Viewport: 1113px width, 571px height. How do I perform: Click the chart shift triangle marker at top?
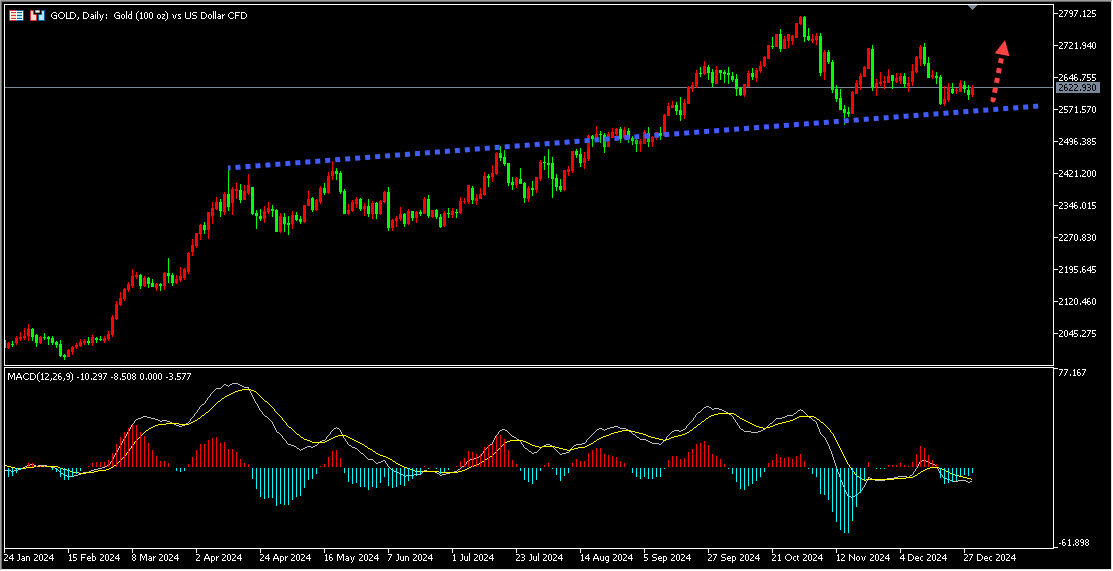[972, 6]
